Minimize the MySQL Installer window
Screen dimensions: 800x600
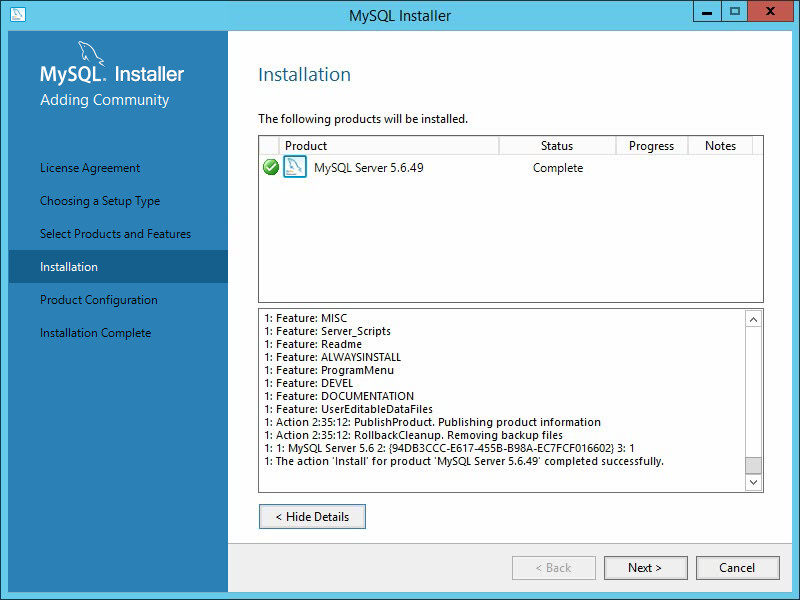[x=707, y=12]
